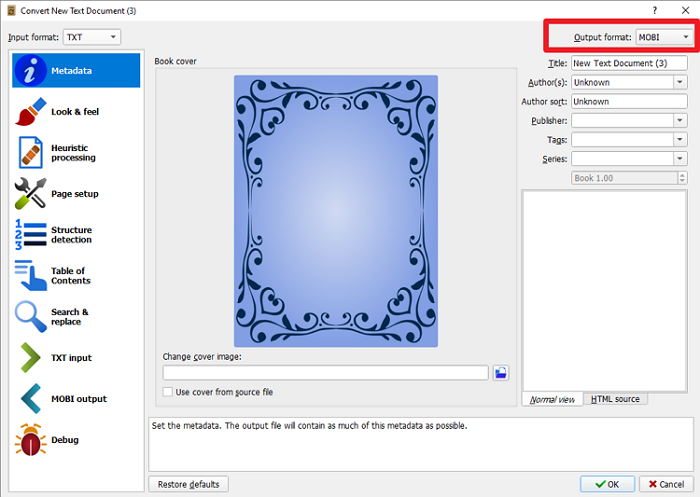Open the Output format MOBI dropdown
Screen dimensions: 700x497
pos(665,37)
